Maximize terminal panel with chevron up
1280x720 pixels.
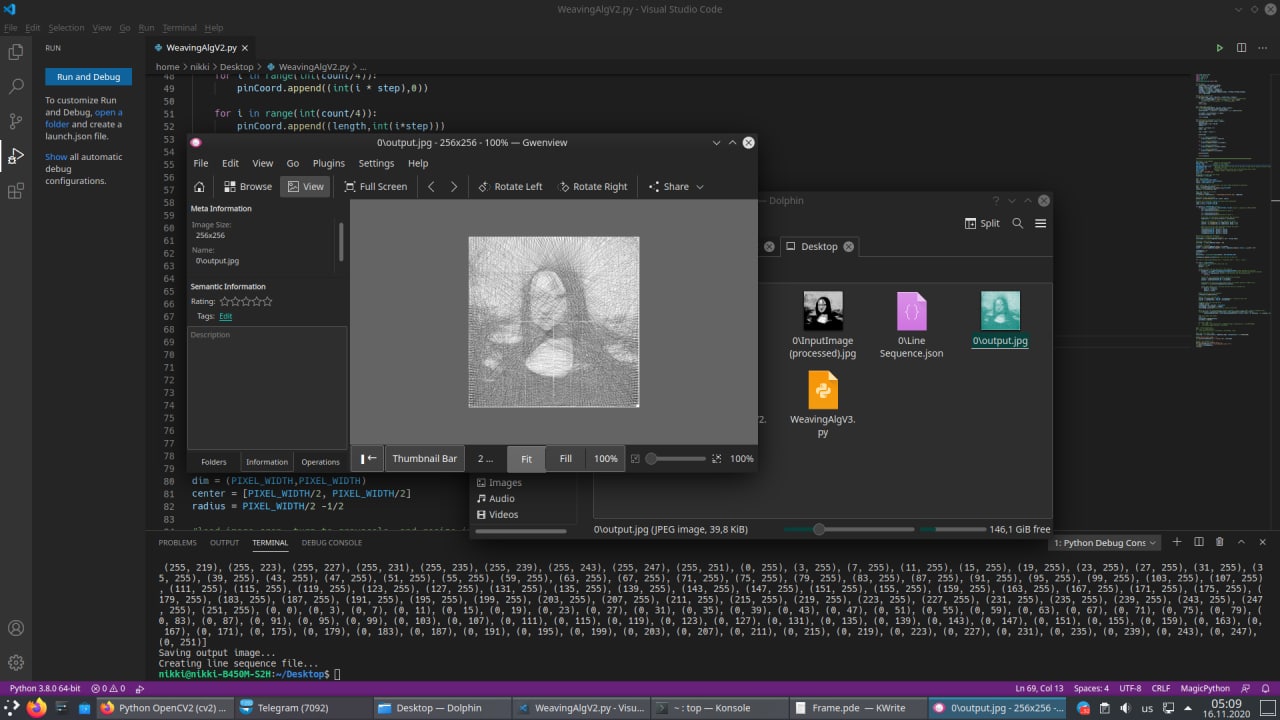coord(1241,542)
